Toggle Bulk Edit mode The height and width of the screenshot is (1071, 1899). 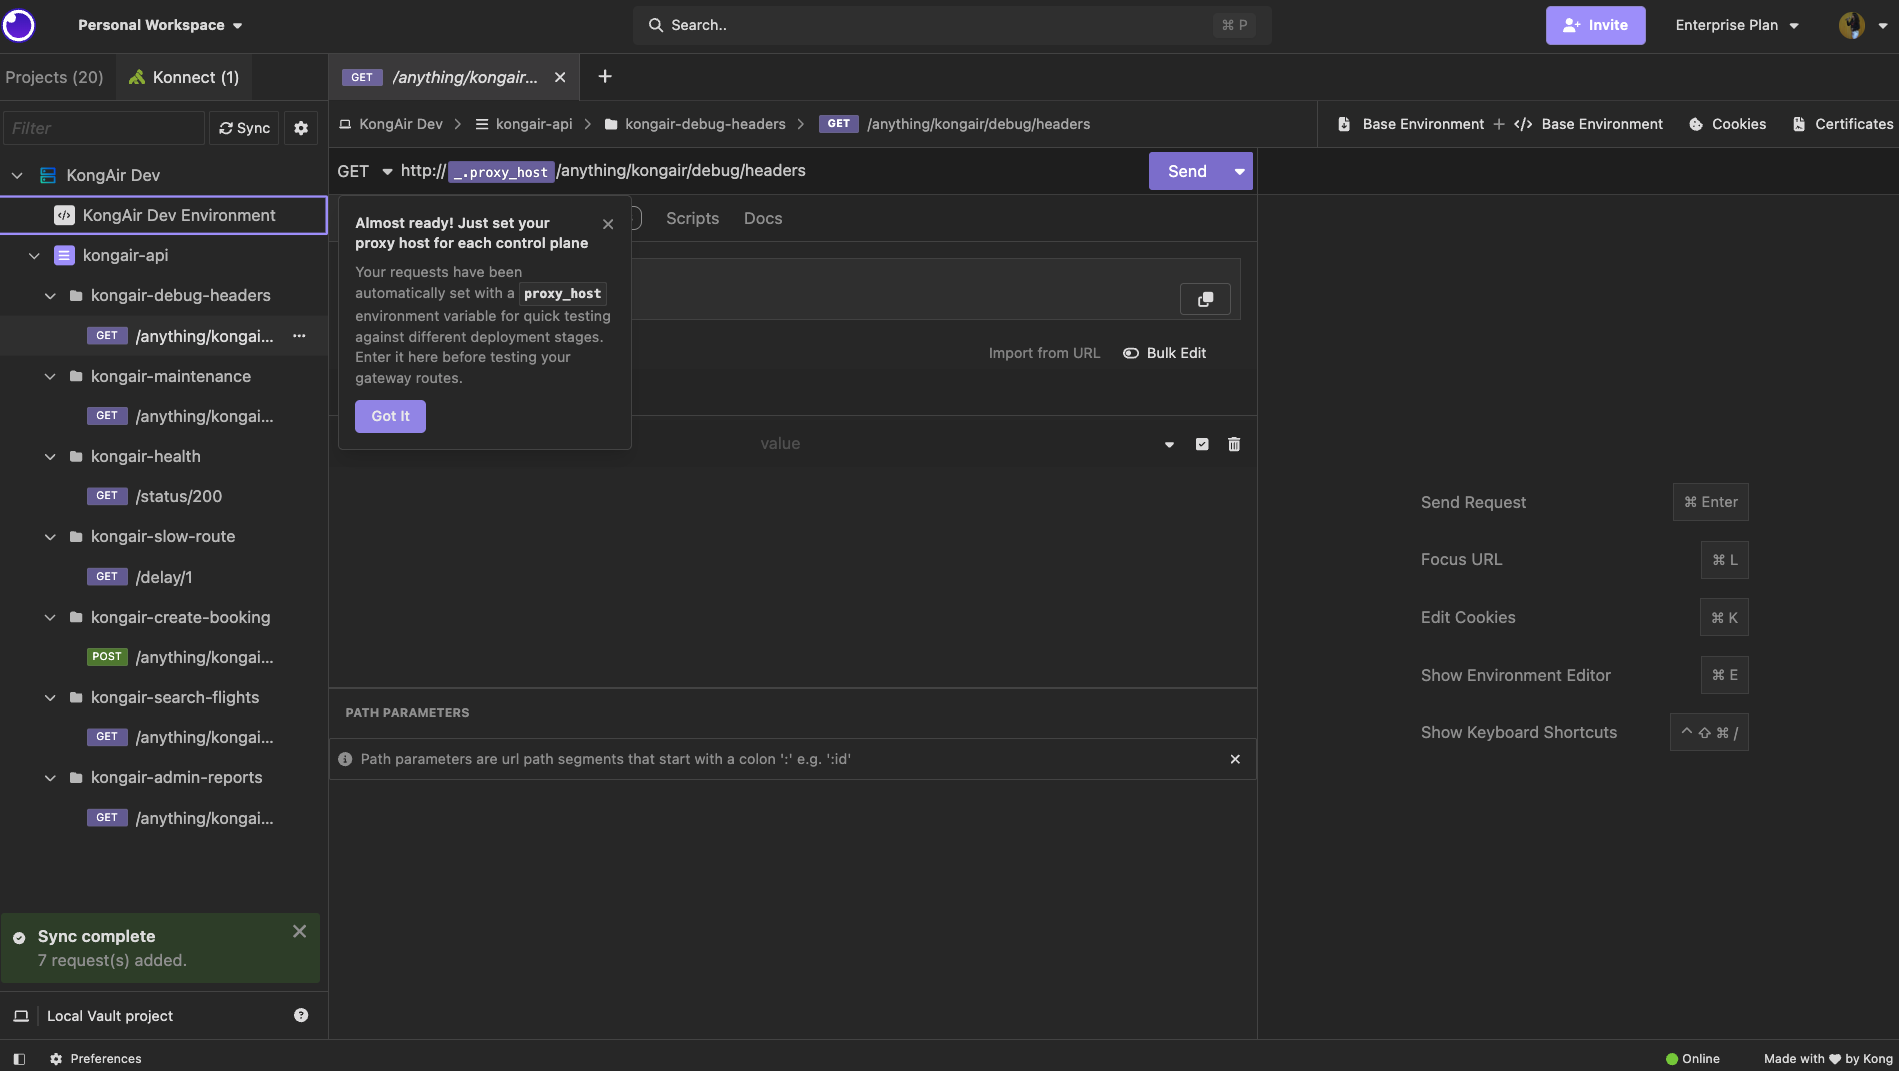click(x=1164, y=353)
